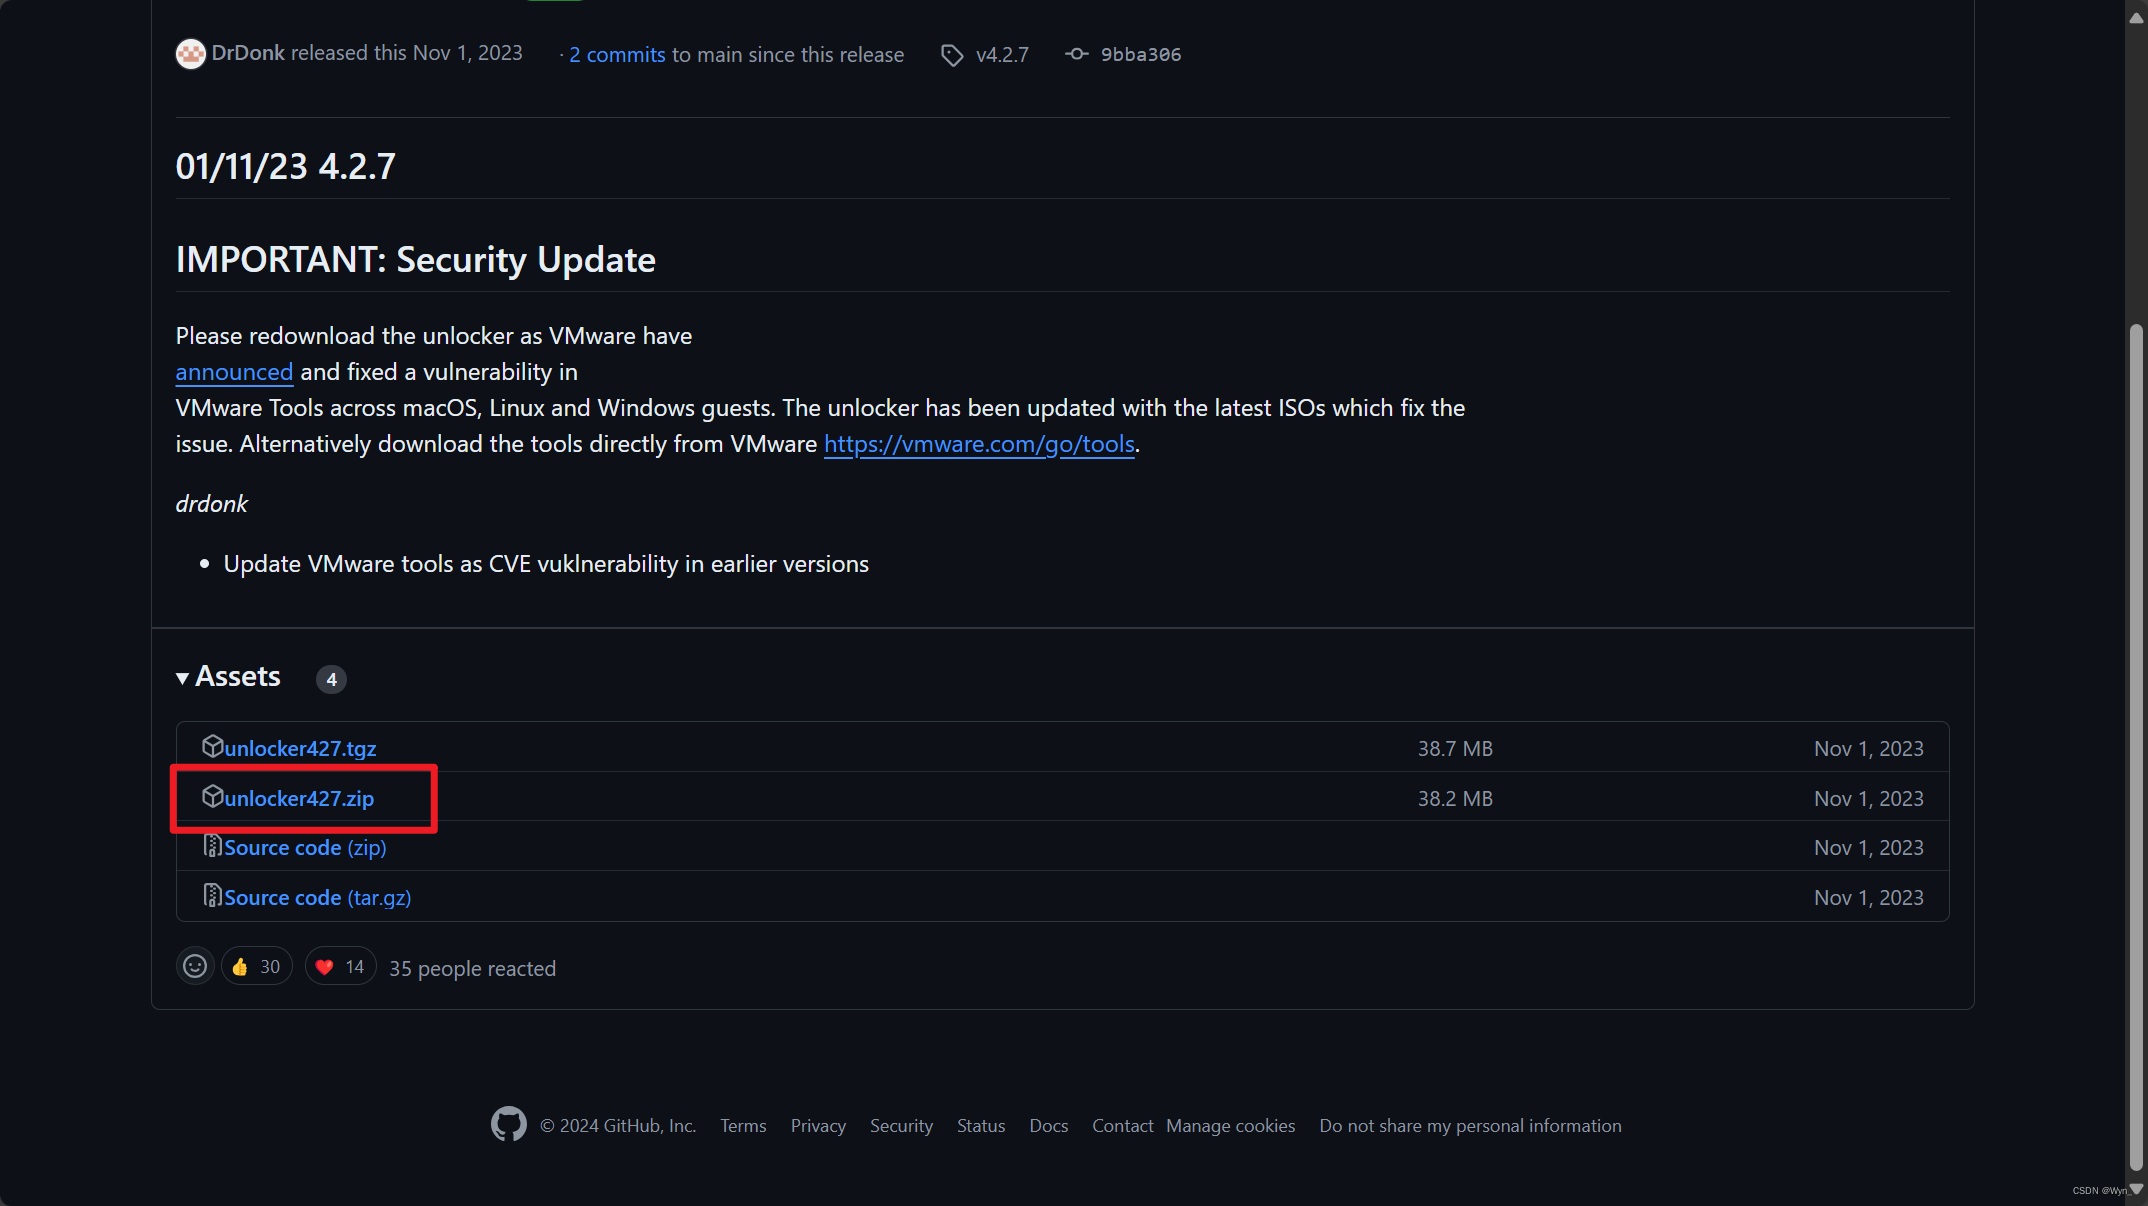Click the package icon next to unlocker427.zip

[x=212, y=796]
